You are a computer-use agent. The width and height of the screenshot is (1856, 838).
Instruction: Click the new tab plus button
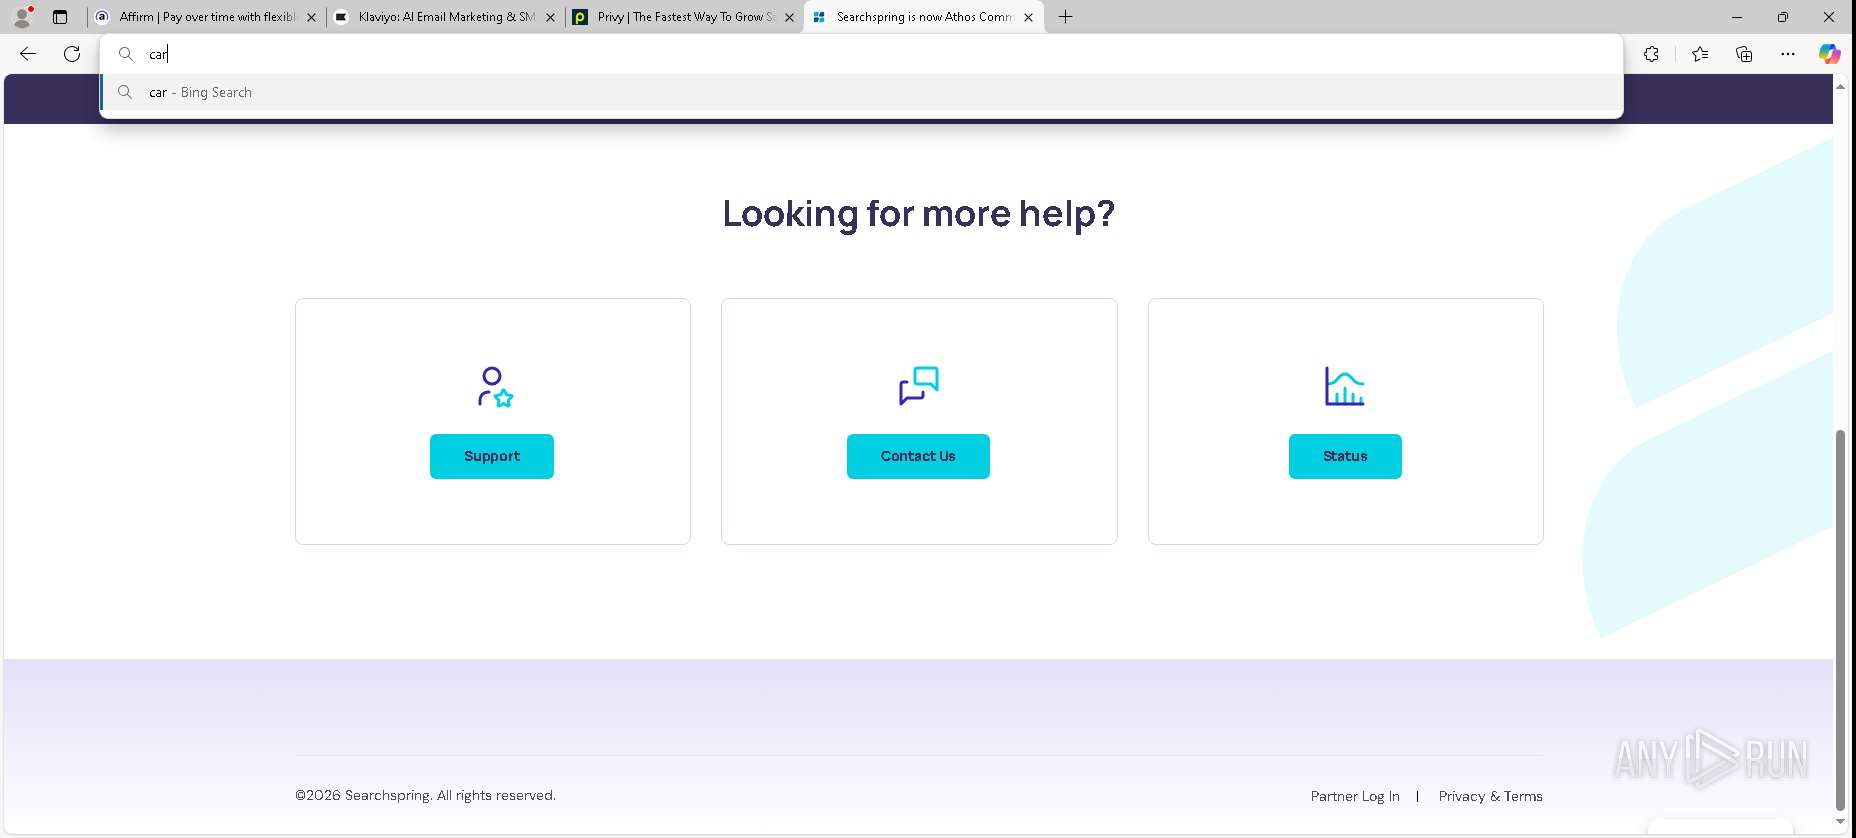(1066, 17)
